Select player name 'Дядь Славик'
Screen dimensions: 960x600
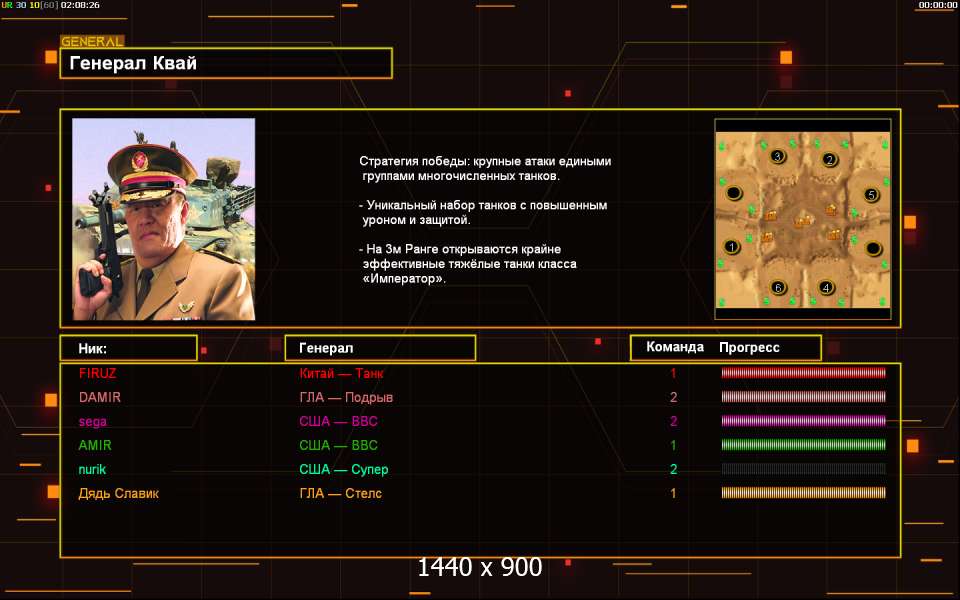click(119, 493)
